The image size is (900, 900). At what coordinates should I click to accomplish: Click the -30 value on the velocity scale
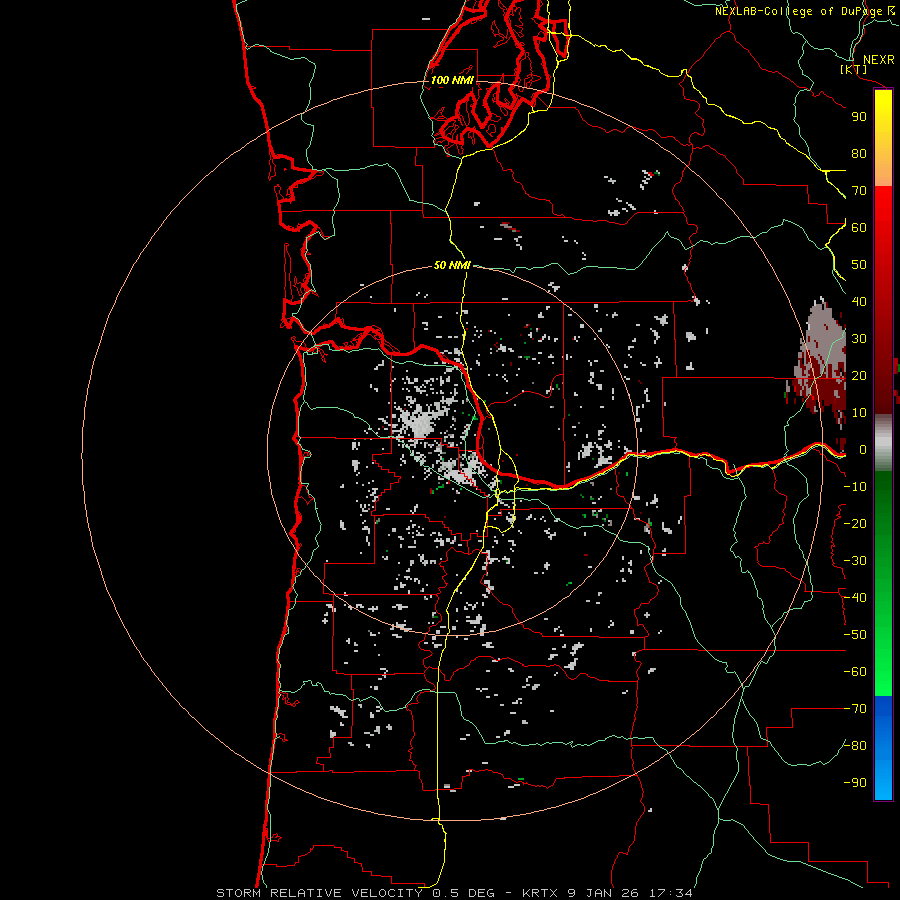(x=855, y=561)
